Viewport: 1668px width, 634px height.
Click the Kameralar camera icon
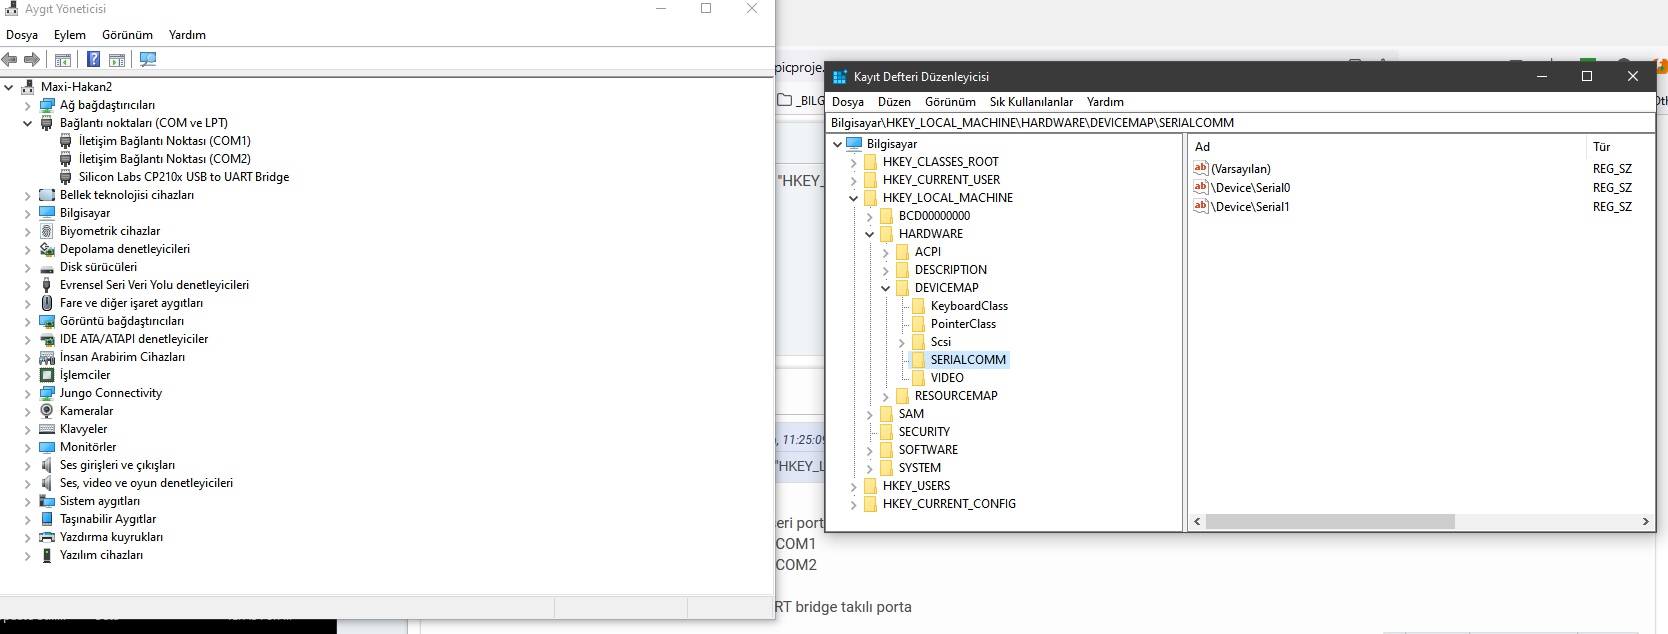[x=47, y=411]
